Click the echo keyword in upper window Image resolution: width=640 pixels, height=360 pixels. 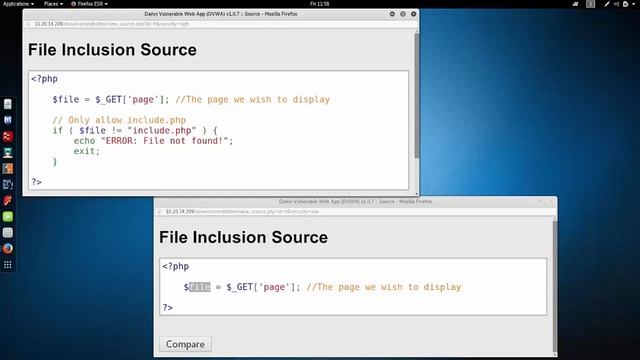pos(84,141)
